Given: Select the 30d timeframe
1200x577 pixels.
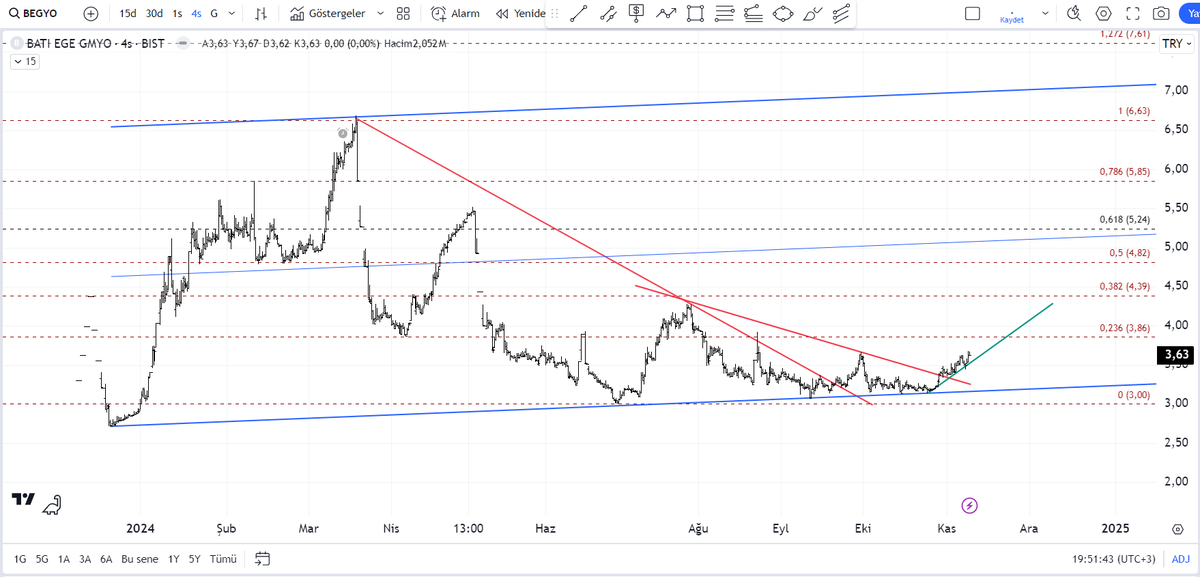Looking at the screenshot, I should click(154, 14).
